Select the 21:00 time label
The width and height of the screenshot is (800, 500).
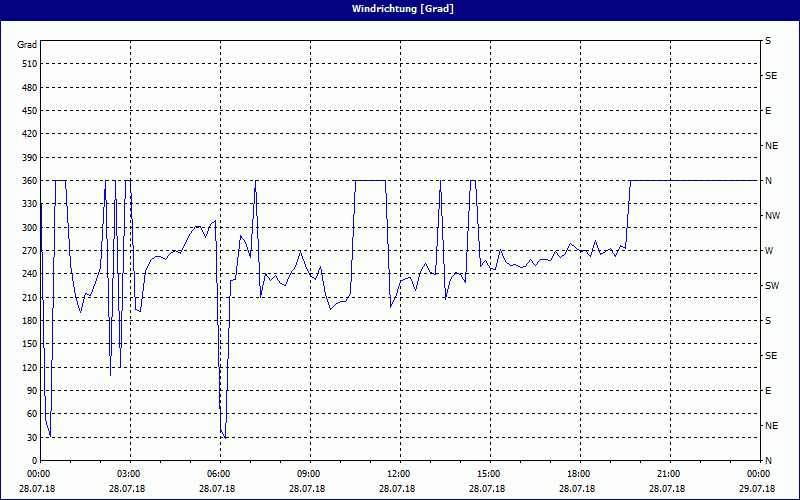click(668, 474)
